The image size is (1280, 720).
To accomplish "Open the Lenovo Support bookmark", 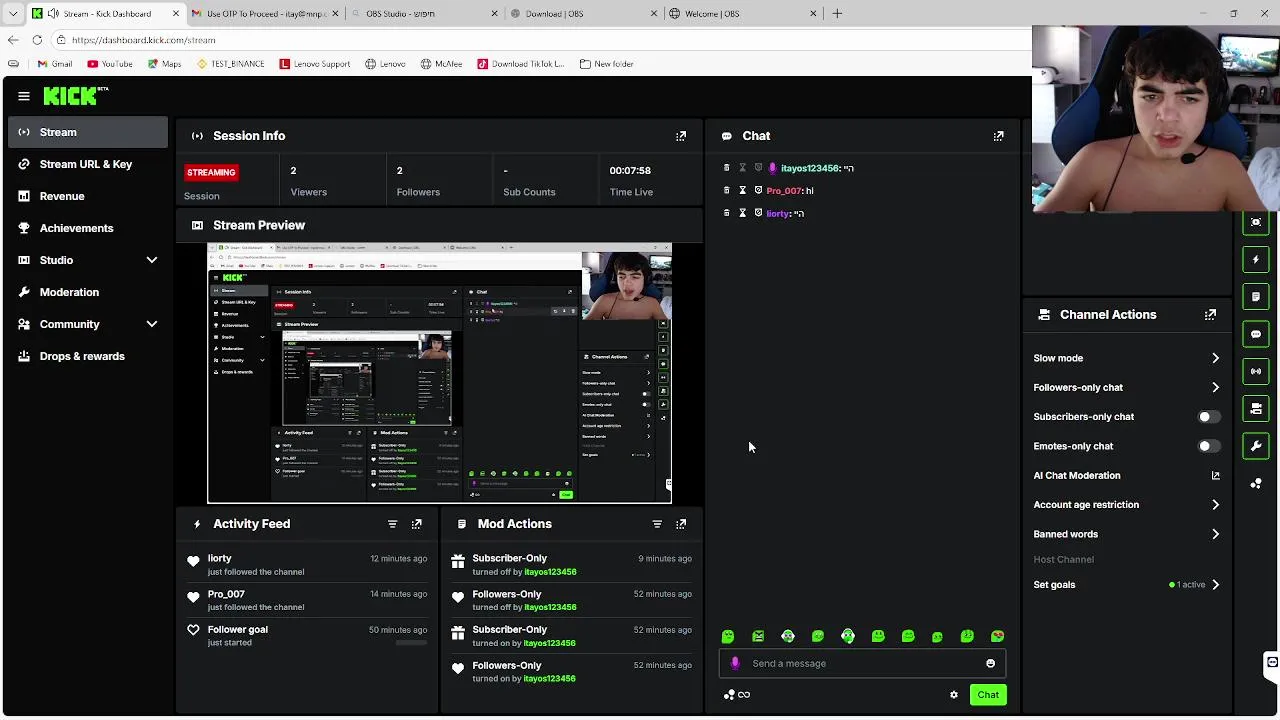I will [315, 64].
